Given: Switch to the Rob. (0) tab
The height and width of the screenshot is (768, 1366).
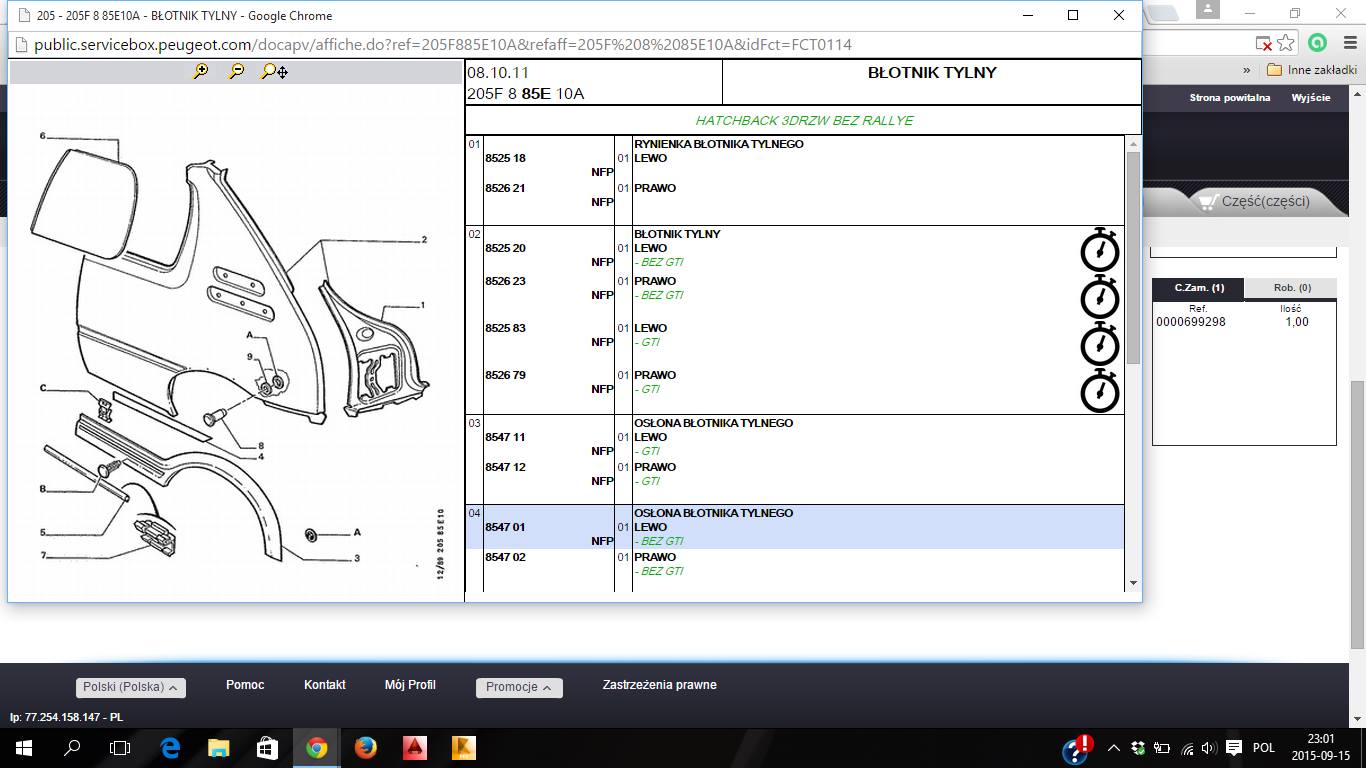Looking at the screenshot, I should (x=1291, y=288).
